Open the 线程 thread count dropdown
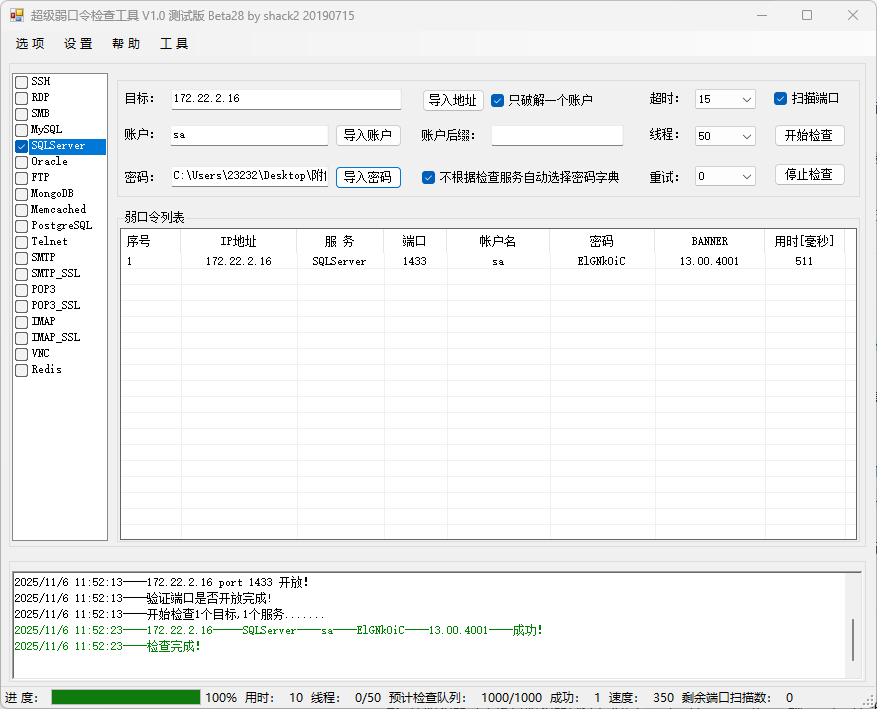This screenshot has height=709, width=877. click(x=747, y=136)
